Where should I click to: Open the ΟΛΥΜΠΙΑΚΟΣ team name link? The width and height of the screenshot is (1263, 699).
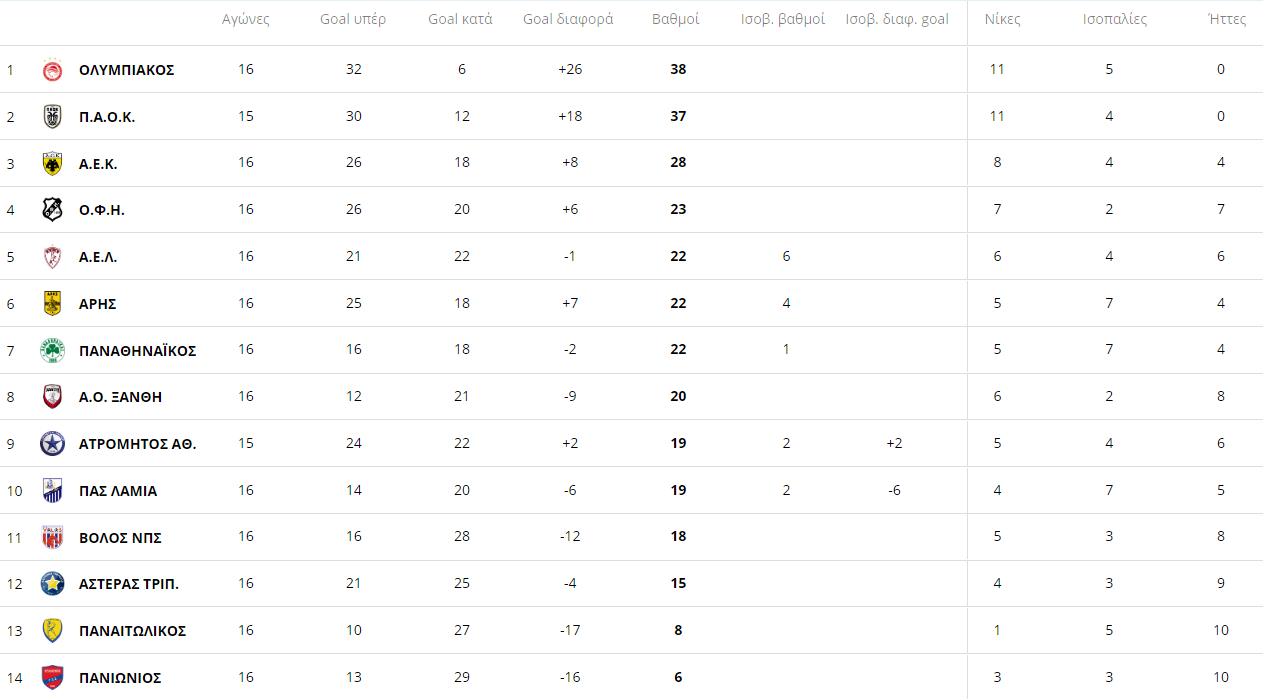click(126, 70)
